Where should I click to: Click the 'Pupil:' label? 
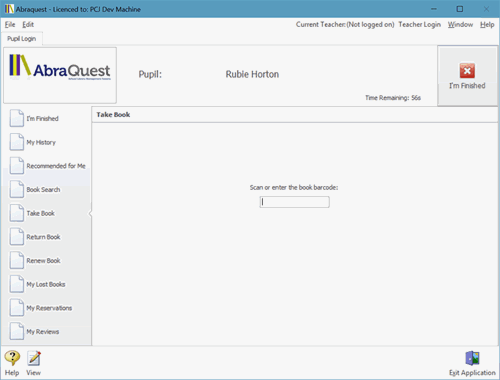(x=150, y=74)
